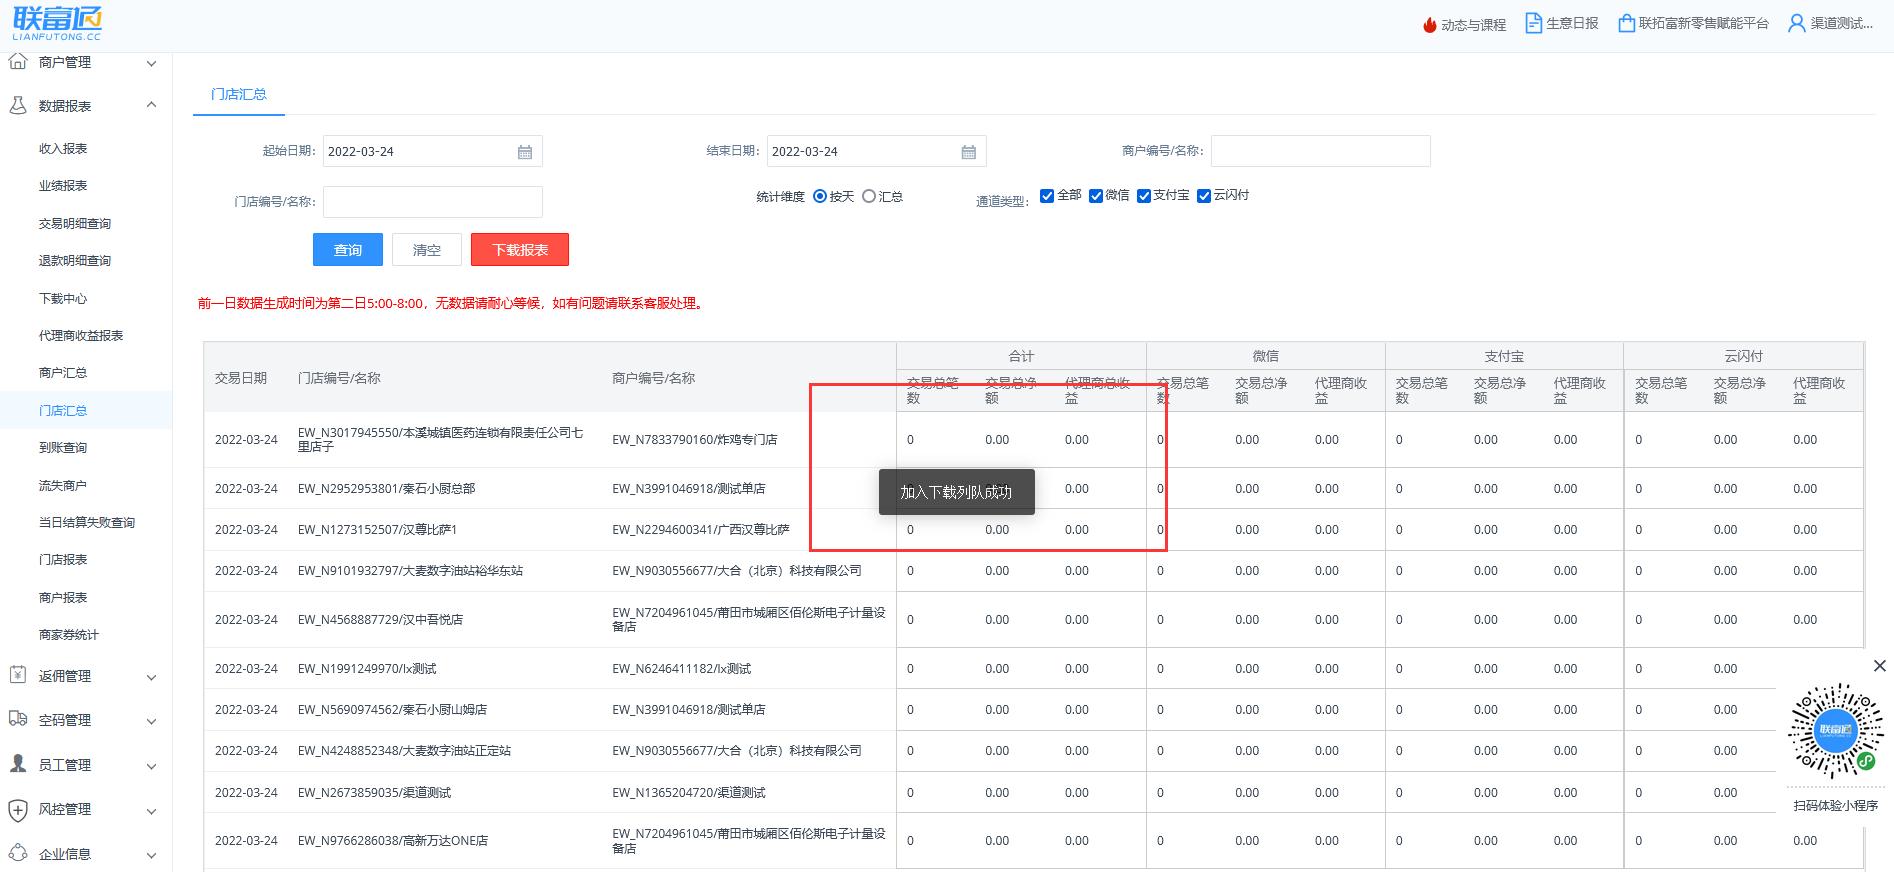This screenshot has height=872, width=1894.
Task: Select 门店汇总 in the sidebar
Action: (63, 410)
